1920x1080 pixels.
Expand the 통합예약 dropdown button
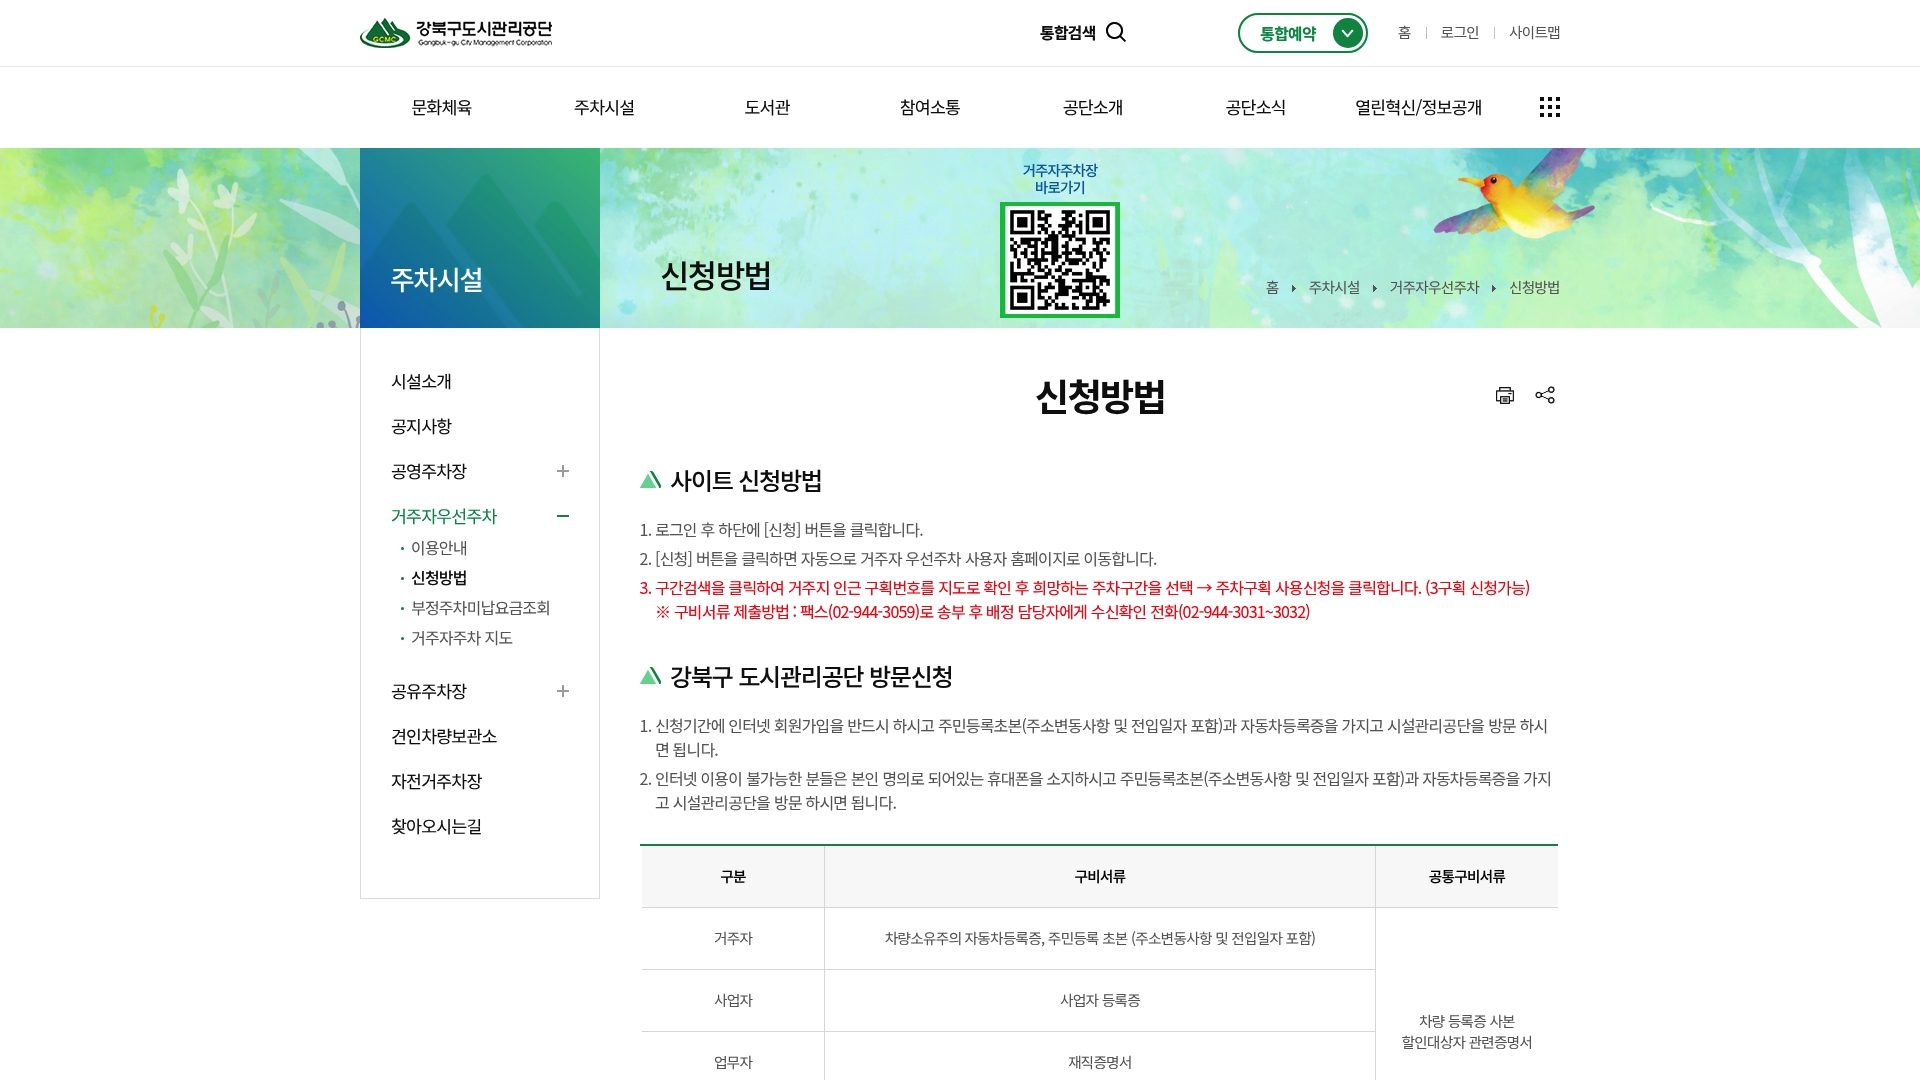coord(1303,33)
